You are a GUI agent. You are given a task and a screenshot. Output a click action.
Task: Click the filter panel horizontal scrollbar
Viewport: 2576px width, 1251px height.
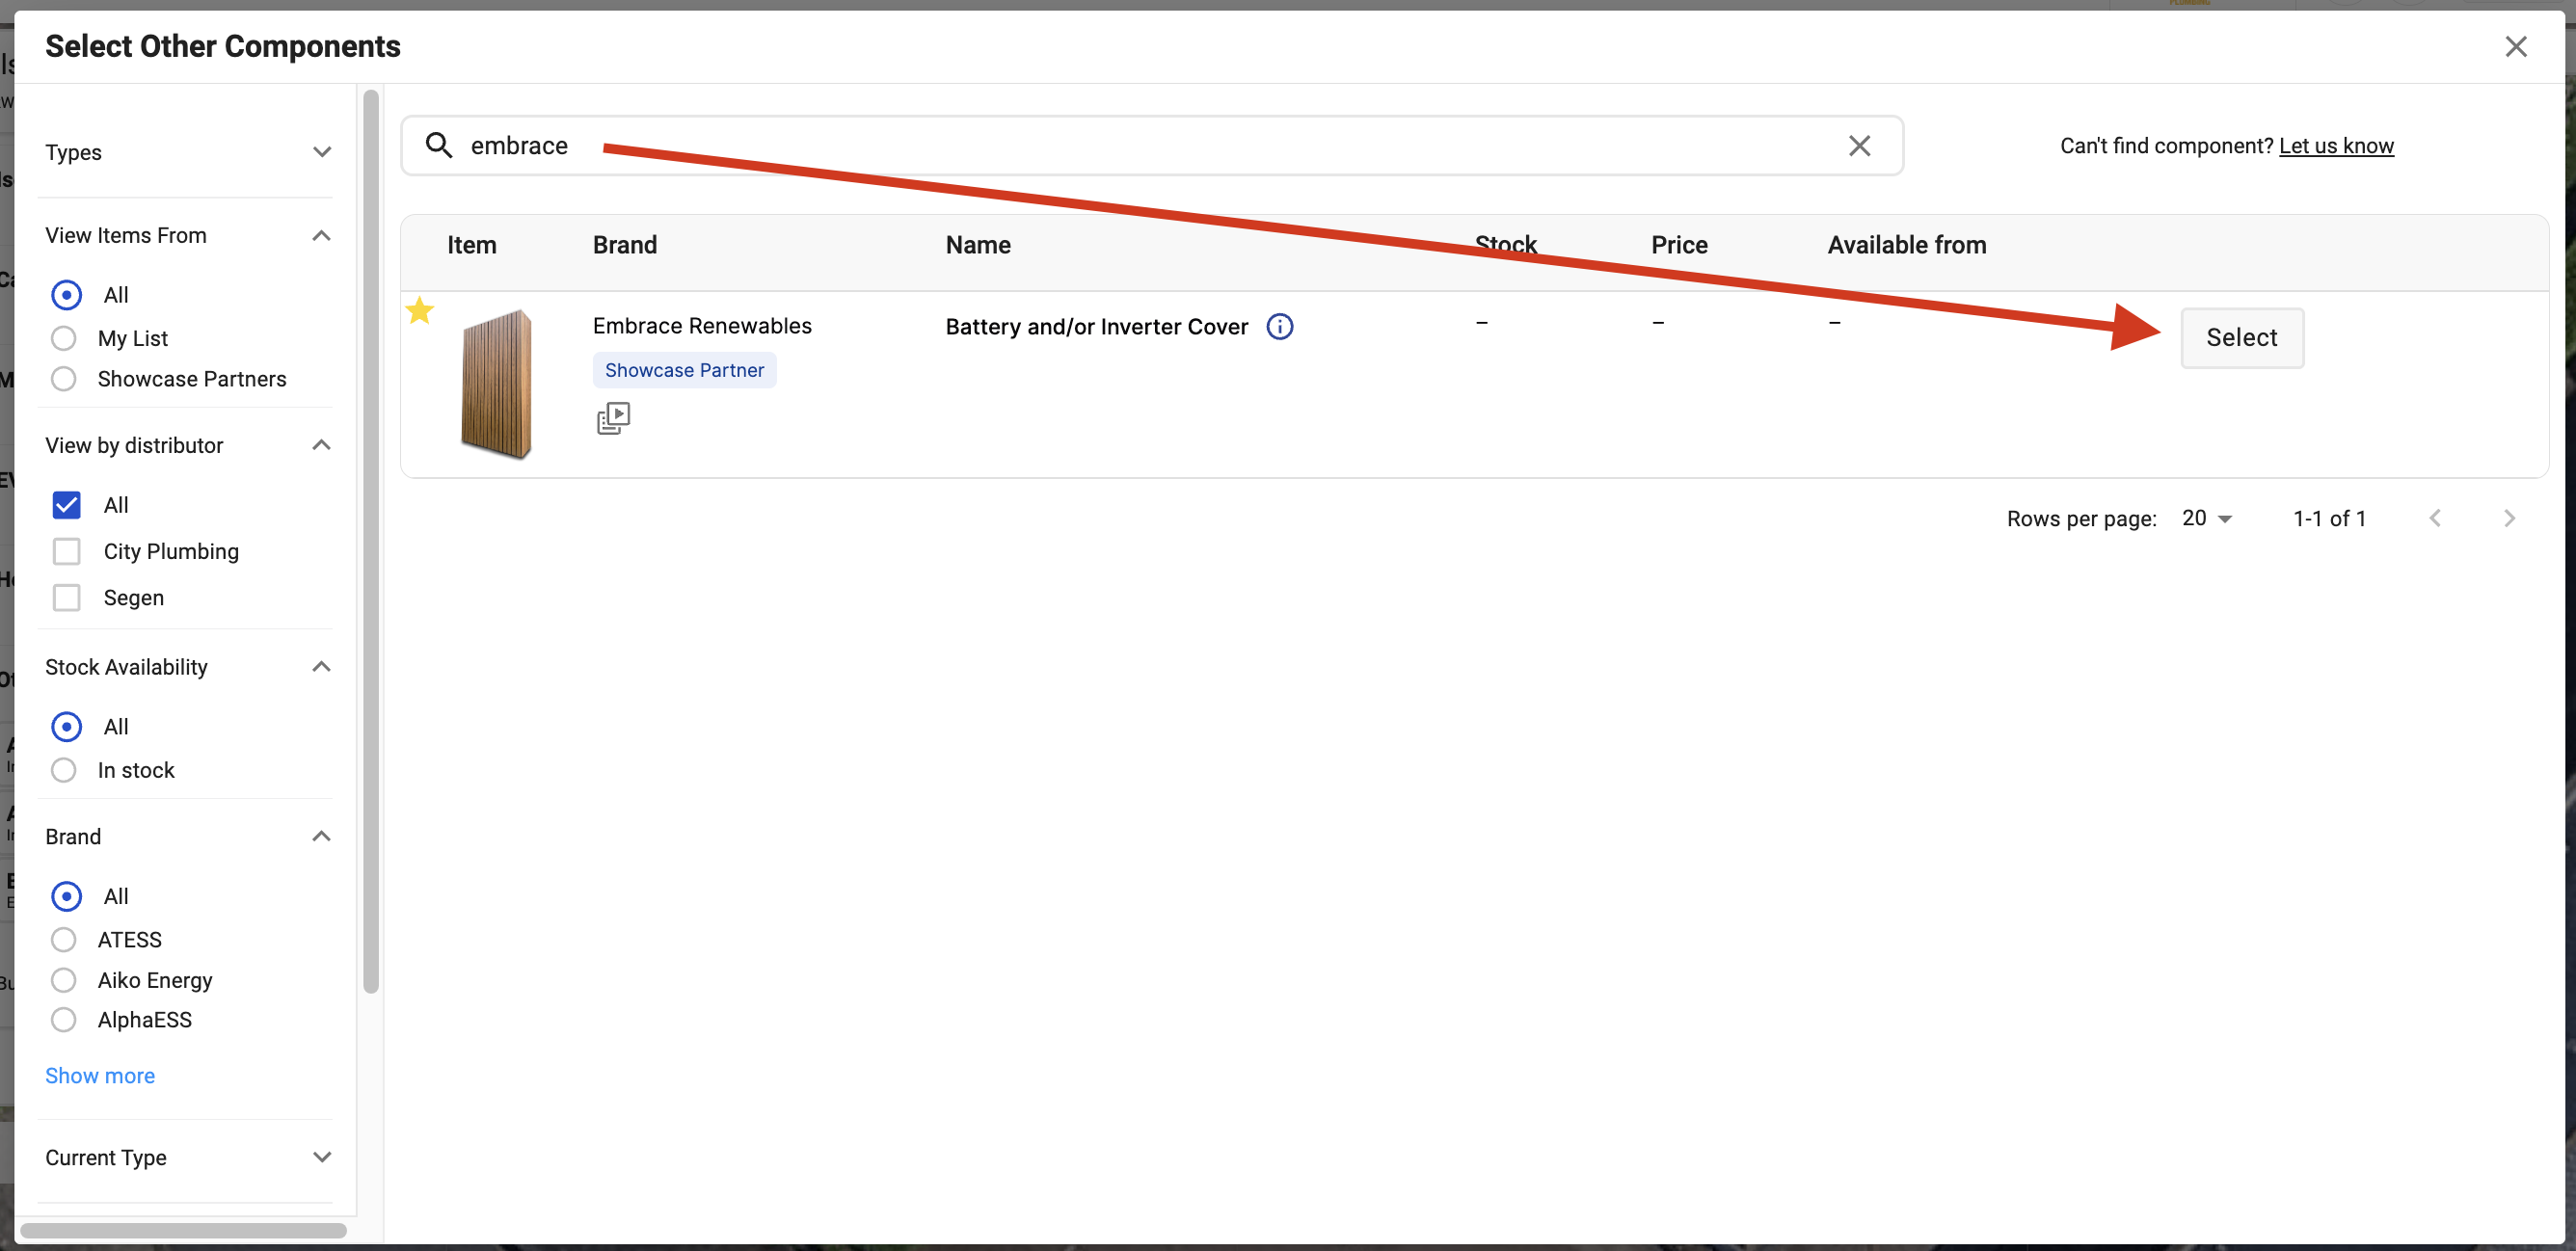(x=183, y=1230)
